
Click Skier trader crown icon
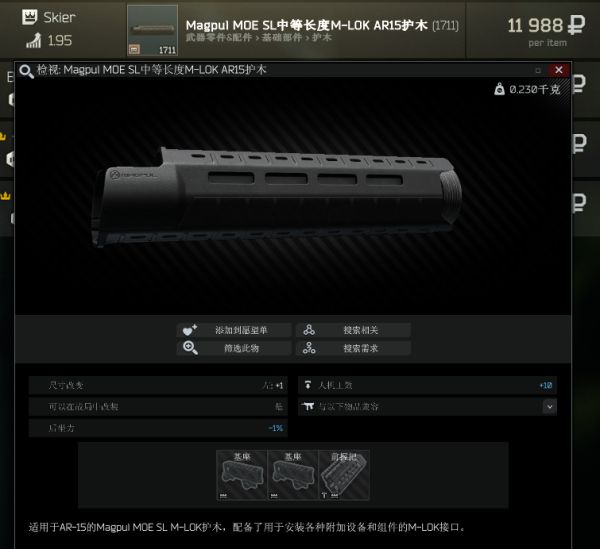click(x=29, y=17)
